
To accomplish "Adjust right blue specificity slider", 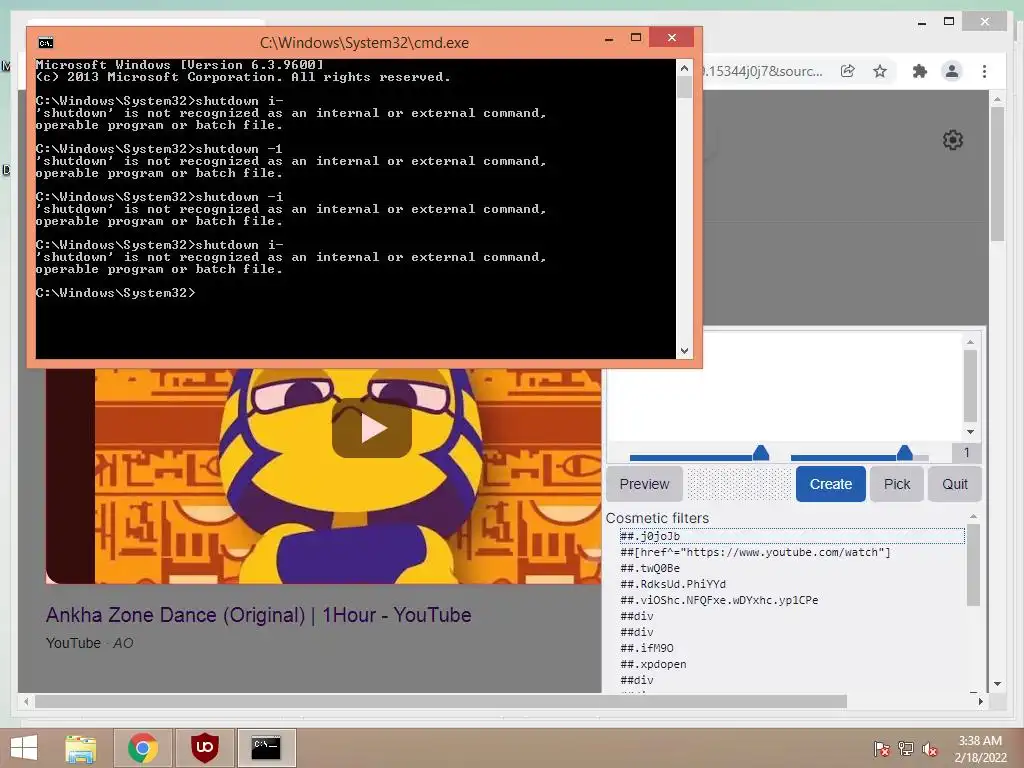I will (x=904, y=453).
